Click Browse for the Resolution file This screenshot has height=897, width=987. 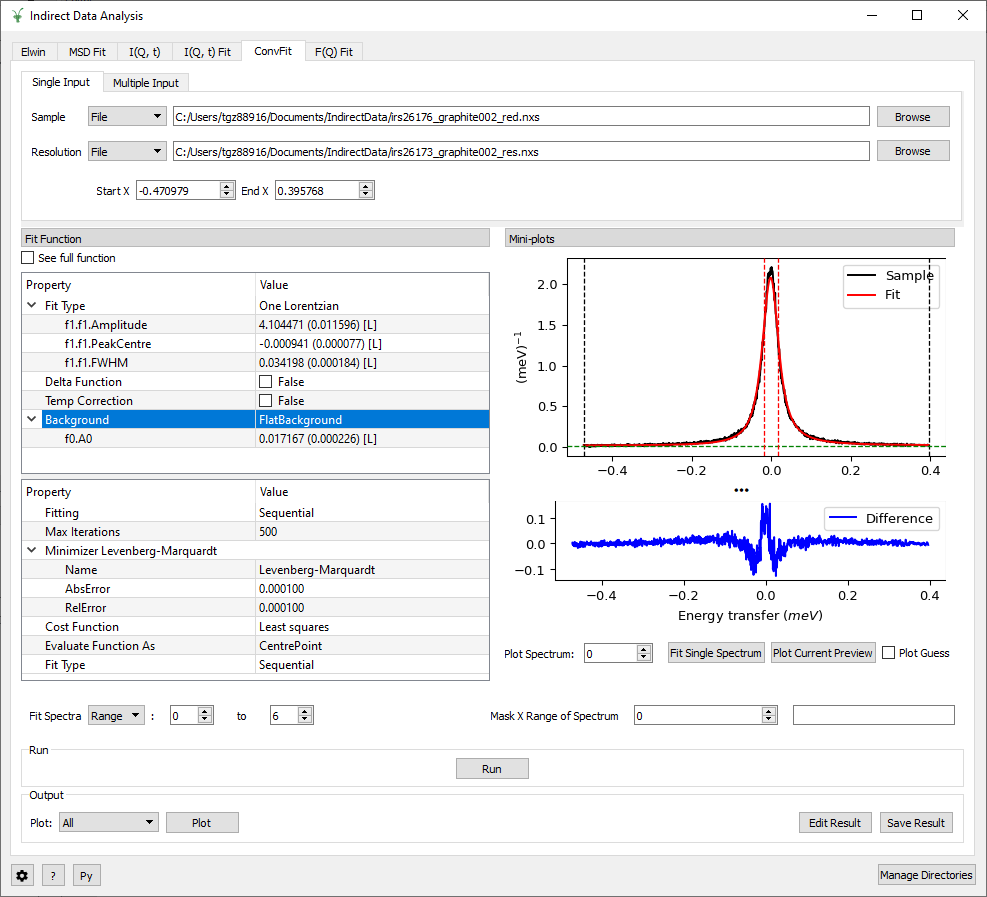[912, 151]
